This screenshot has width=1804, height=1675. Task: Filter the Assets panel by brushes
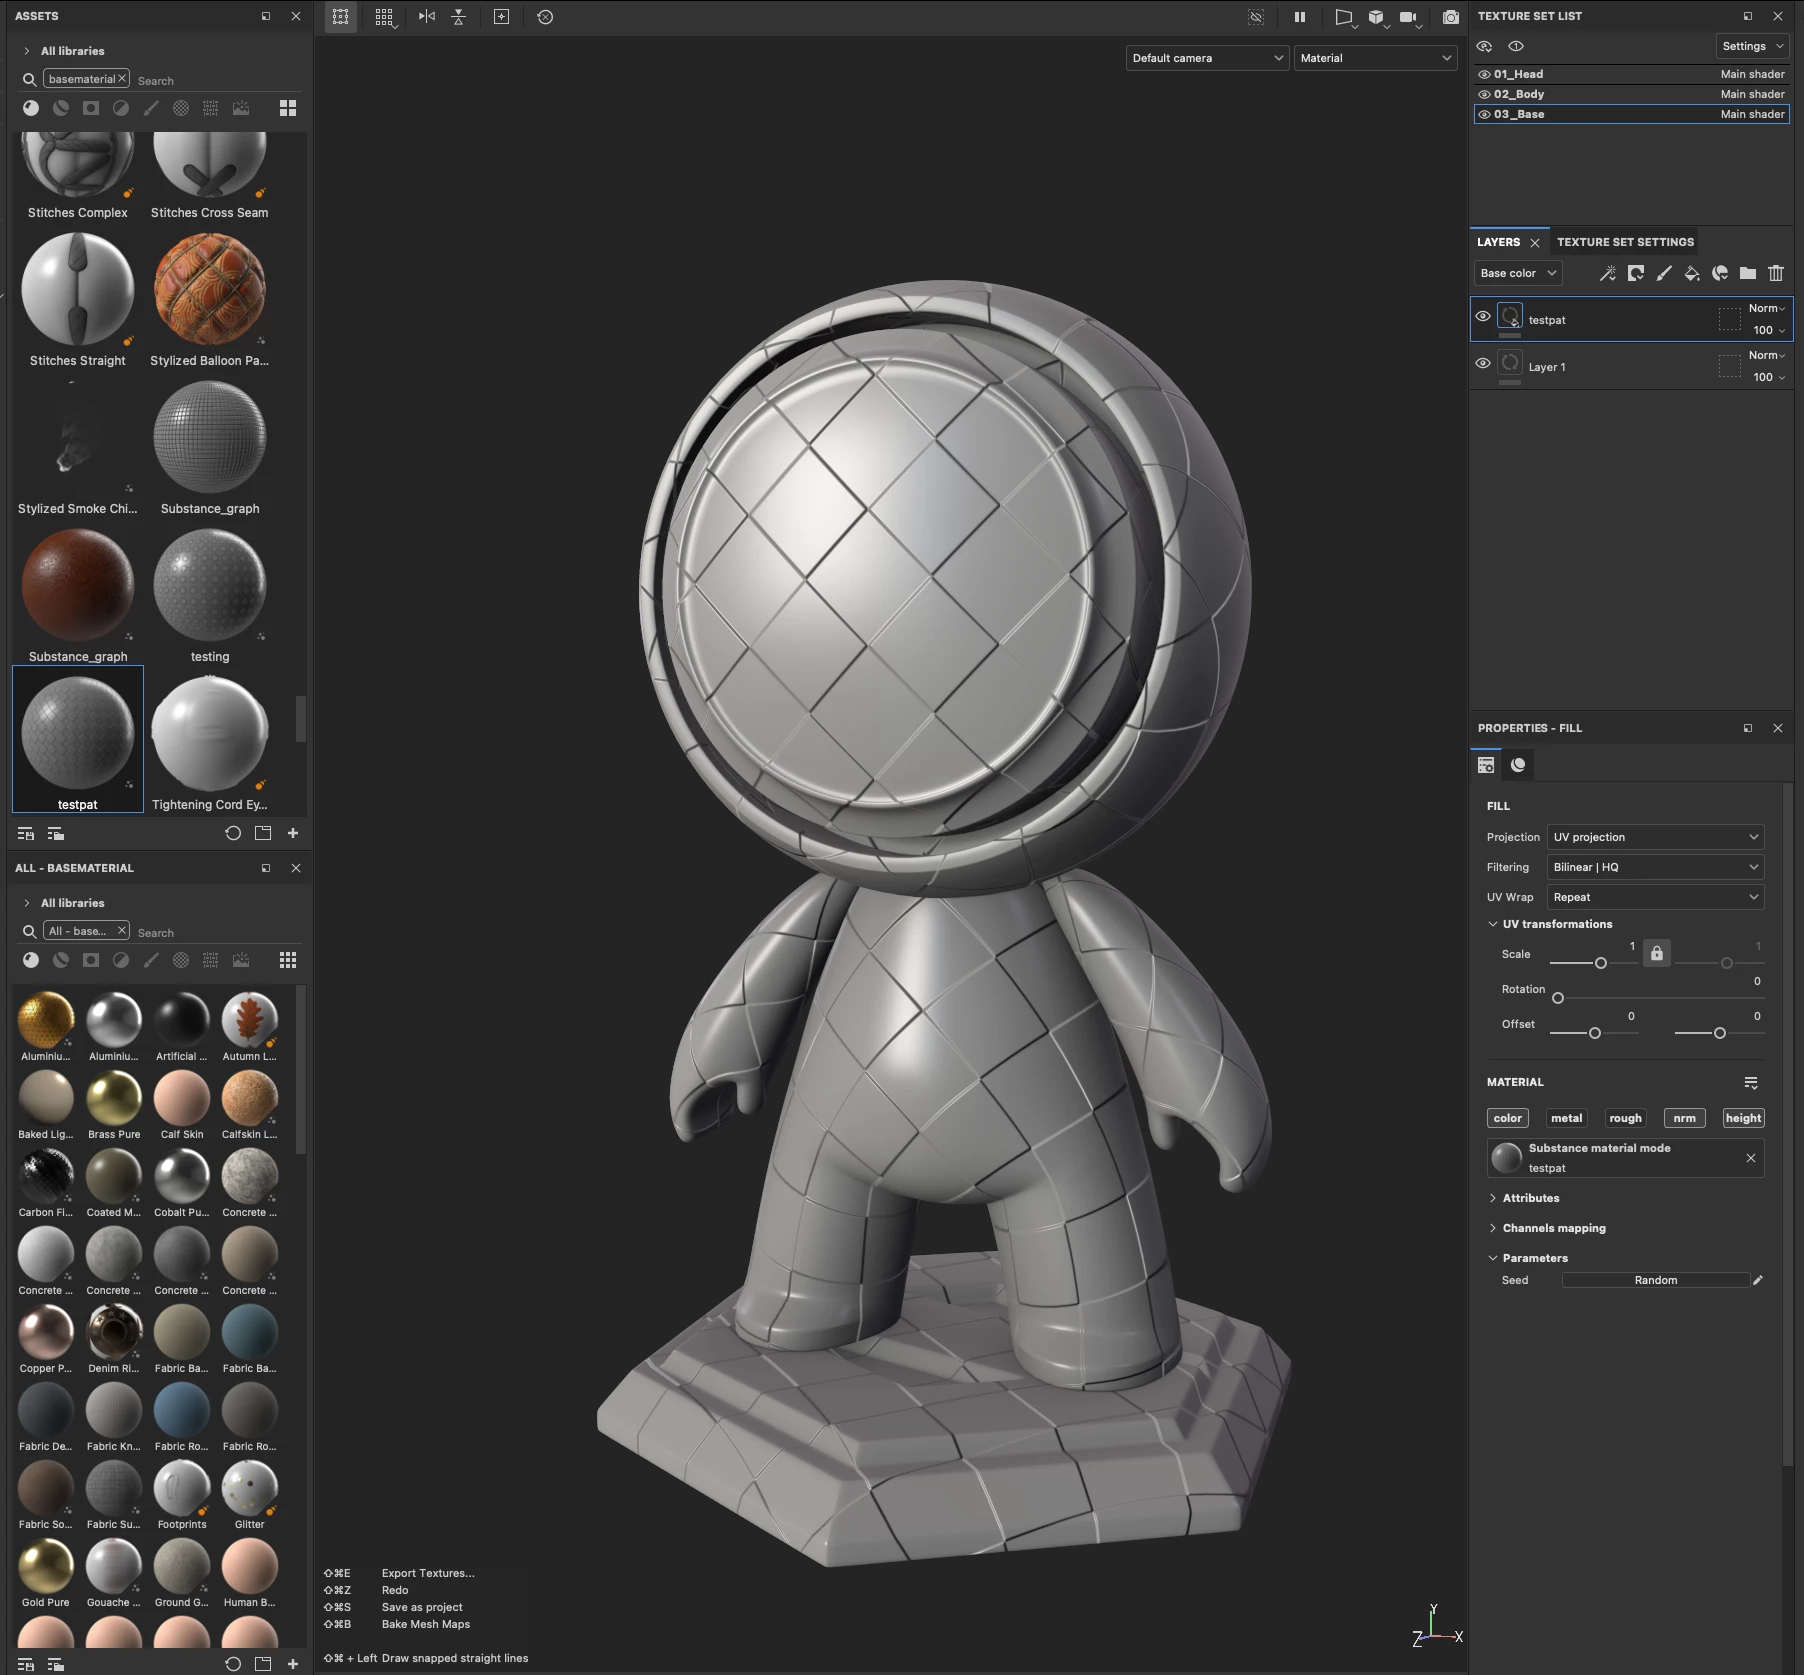151,108
